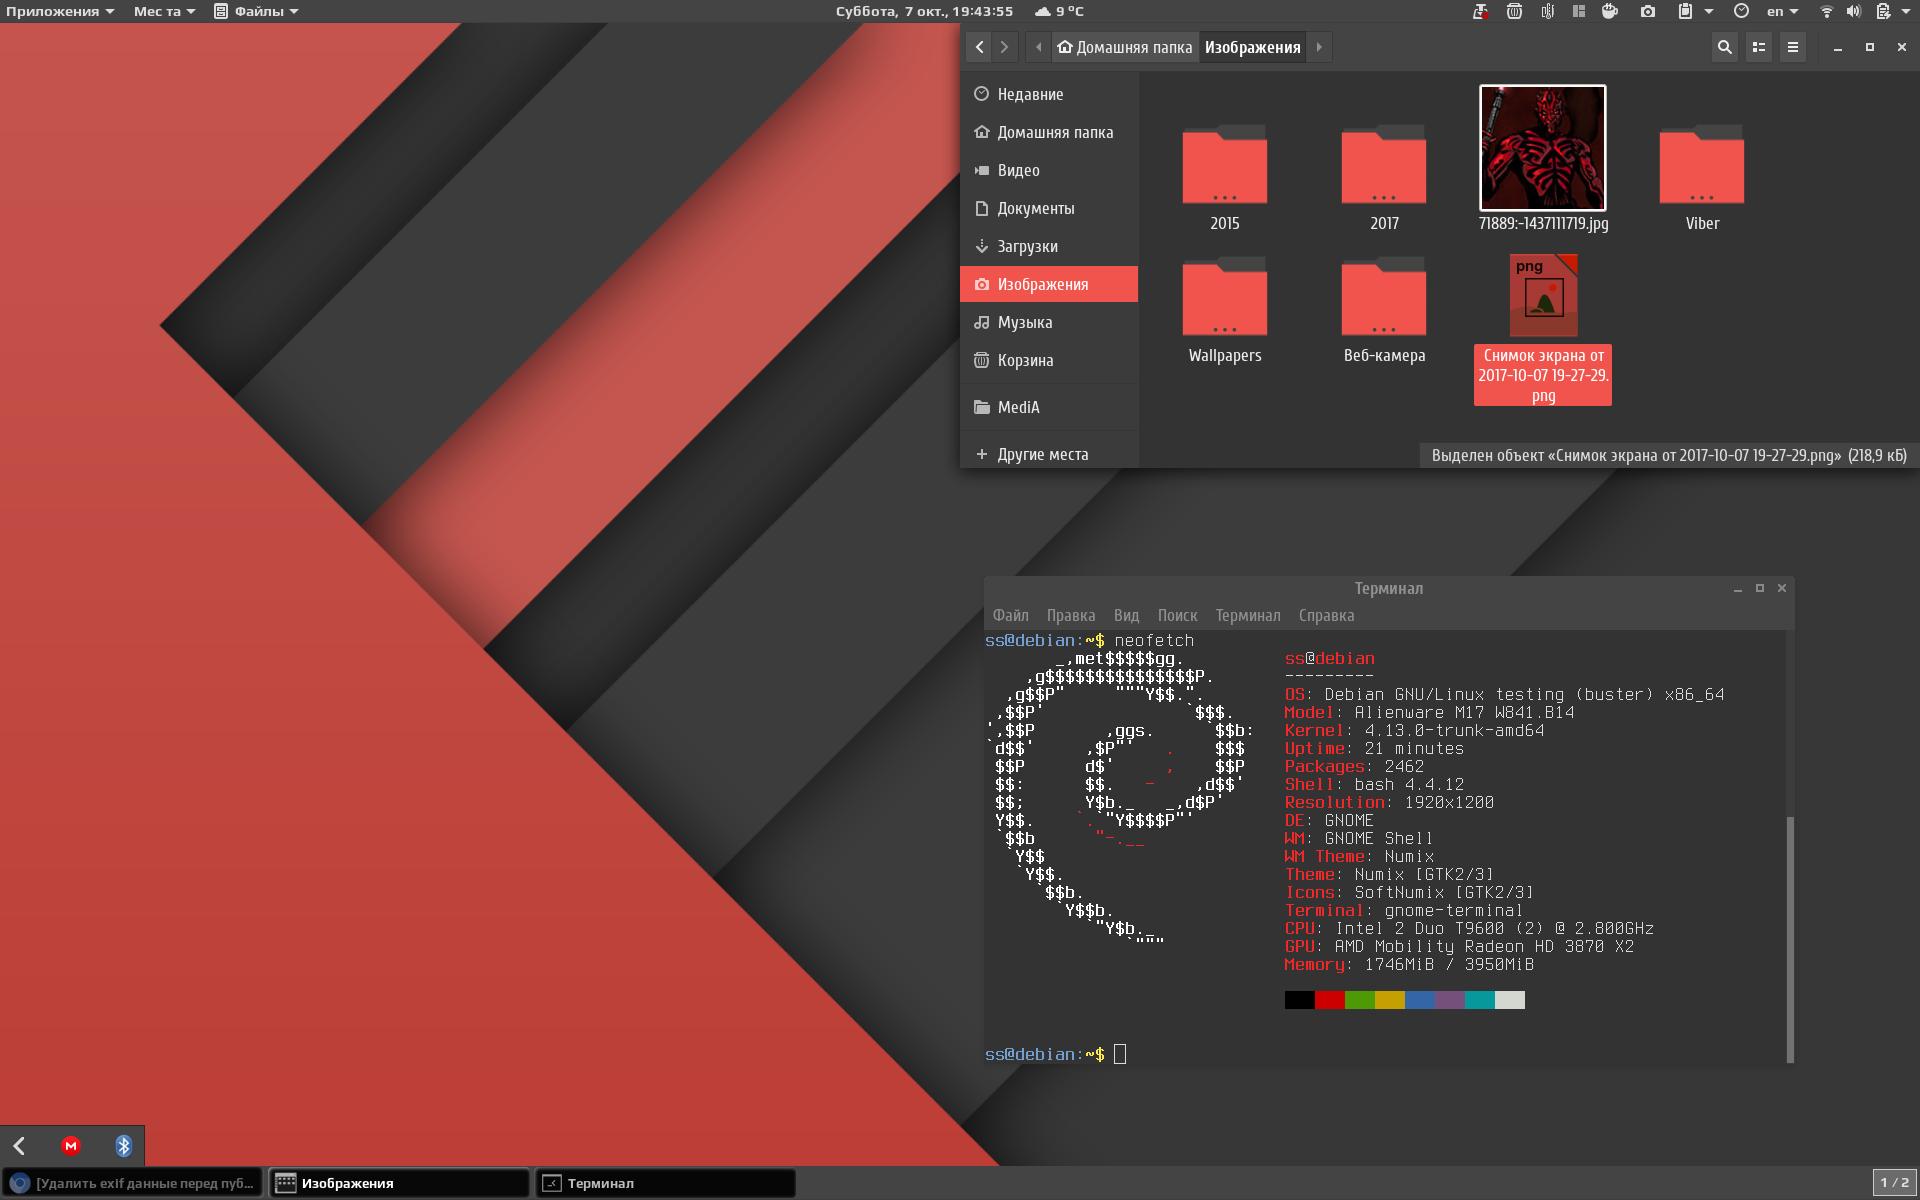Click the layout tiles tray icon
The image size is (1920, 1200).
pos(1579,11)
